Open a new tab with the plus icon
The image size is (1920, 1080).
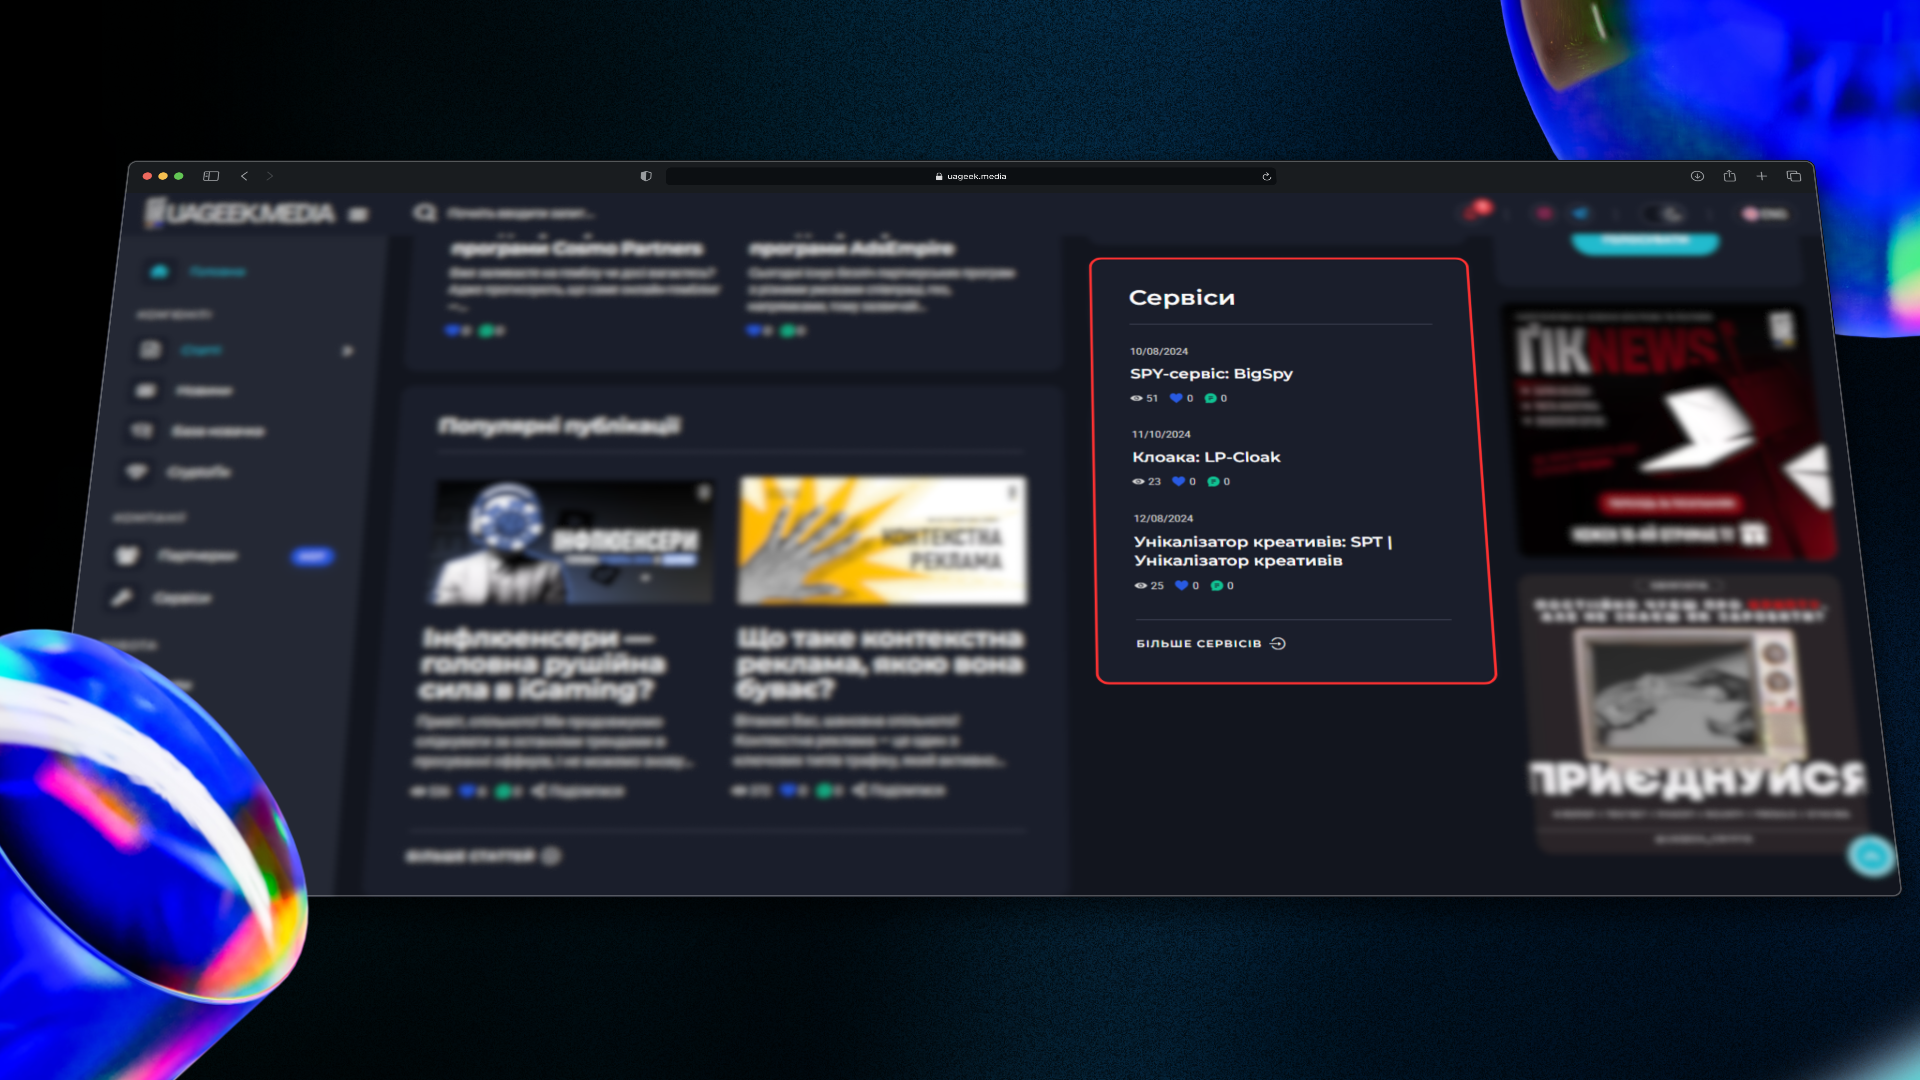(1761, 176)
